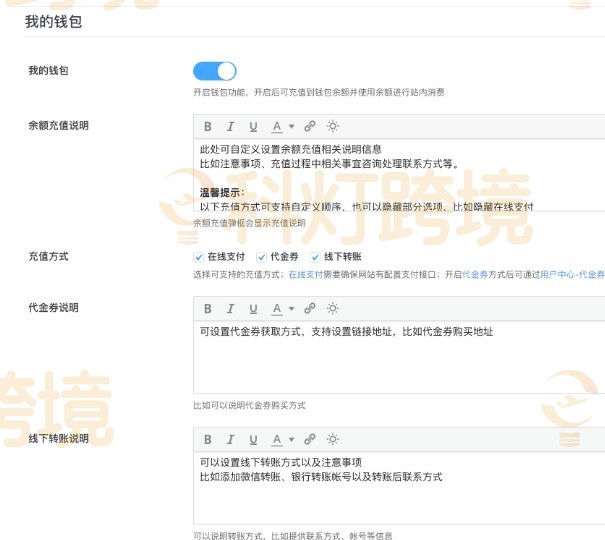
Task: Click insert link icon in 线下转账说明 editor
Action: pyautogui.click(x=309, y=439)
